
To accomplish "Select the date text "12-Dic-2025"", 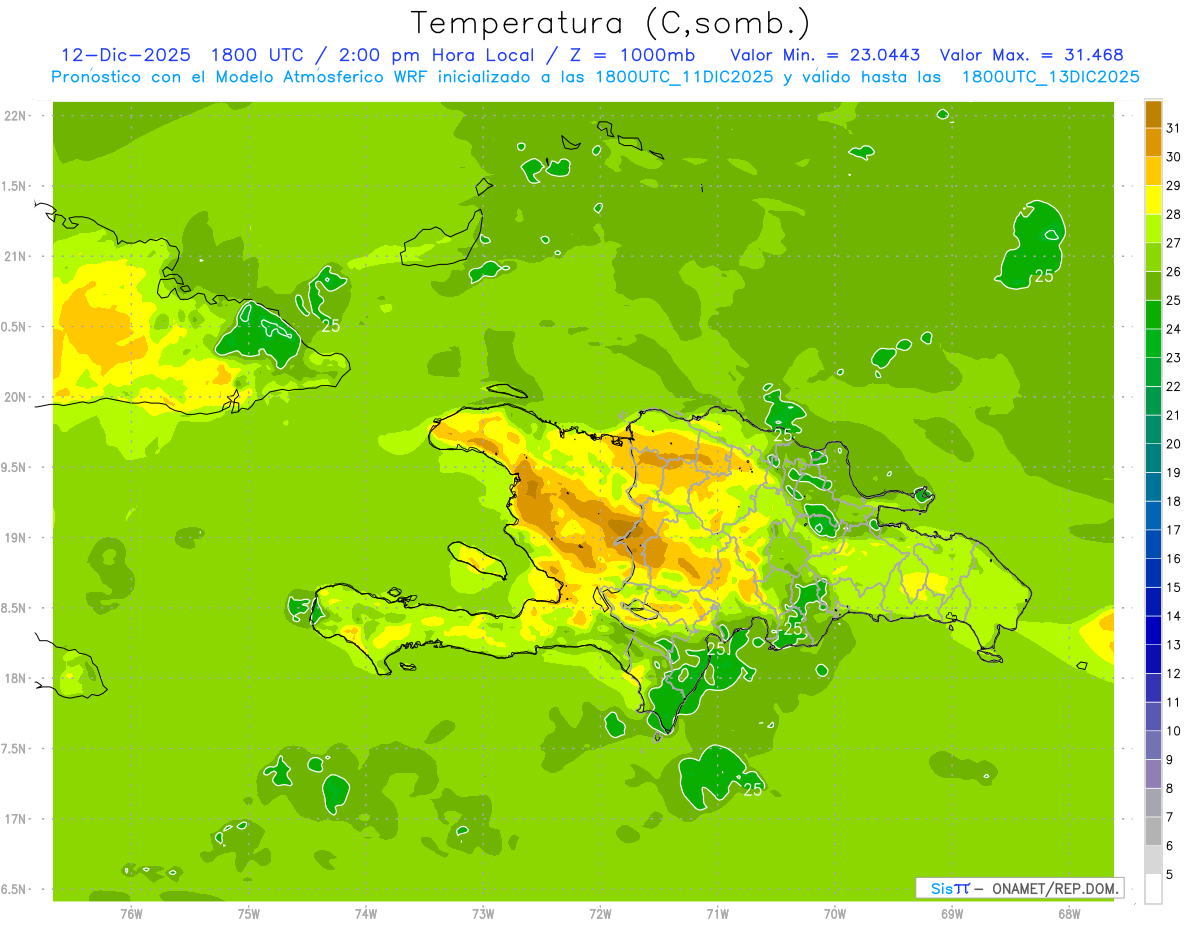I will pyautogui.click(x=126, y=55).
